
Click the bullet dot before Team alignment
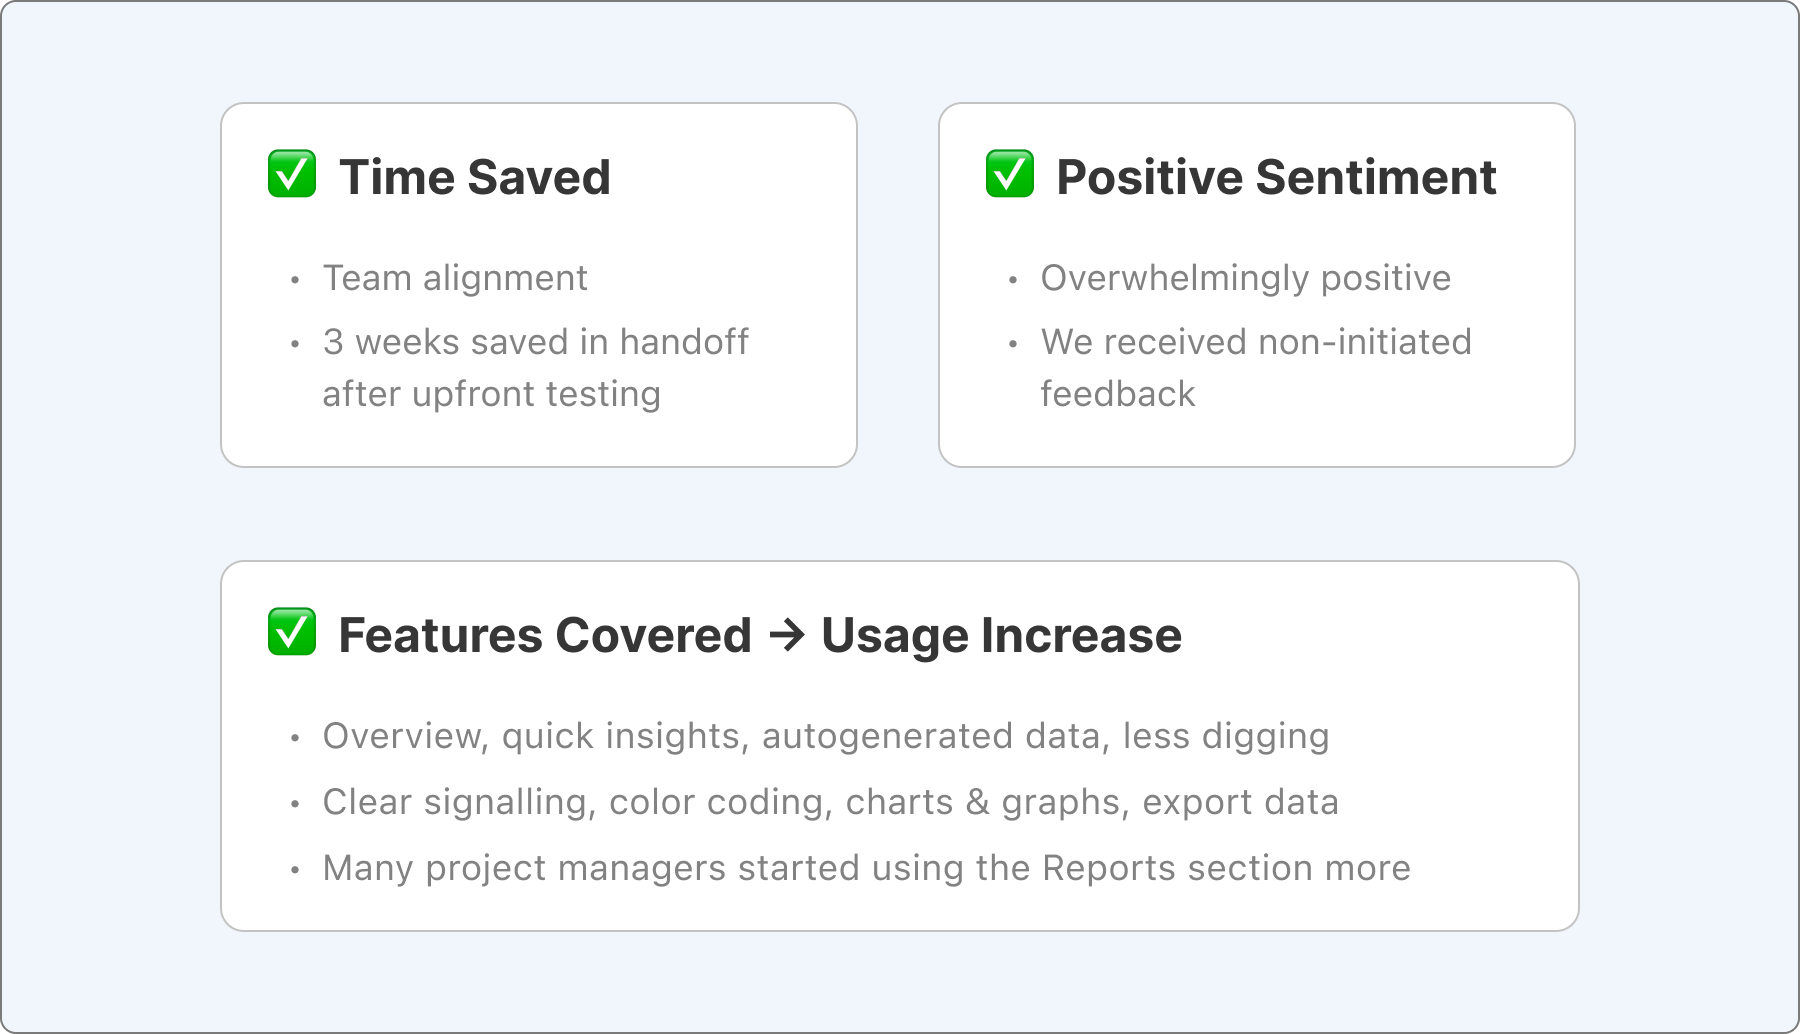295,280
